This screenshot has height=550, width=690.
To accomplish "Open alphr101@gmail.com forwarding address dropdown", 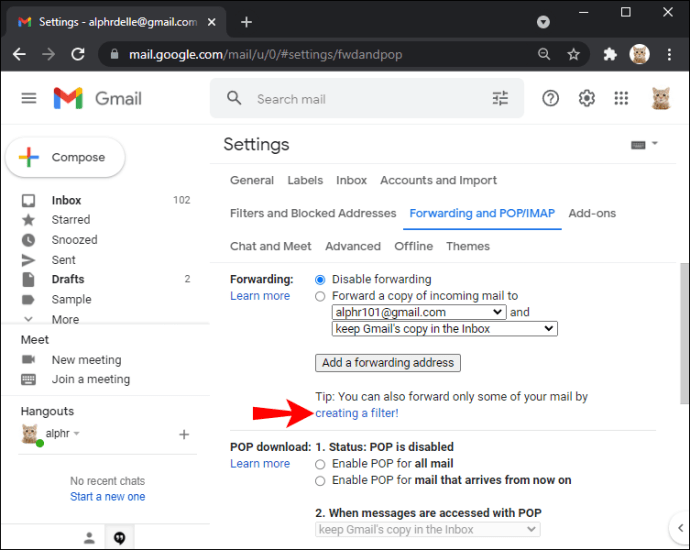I will click(x=419, y=312).
